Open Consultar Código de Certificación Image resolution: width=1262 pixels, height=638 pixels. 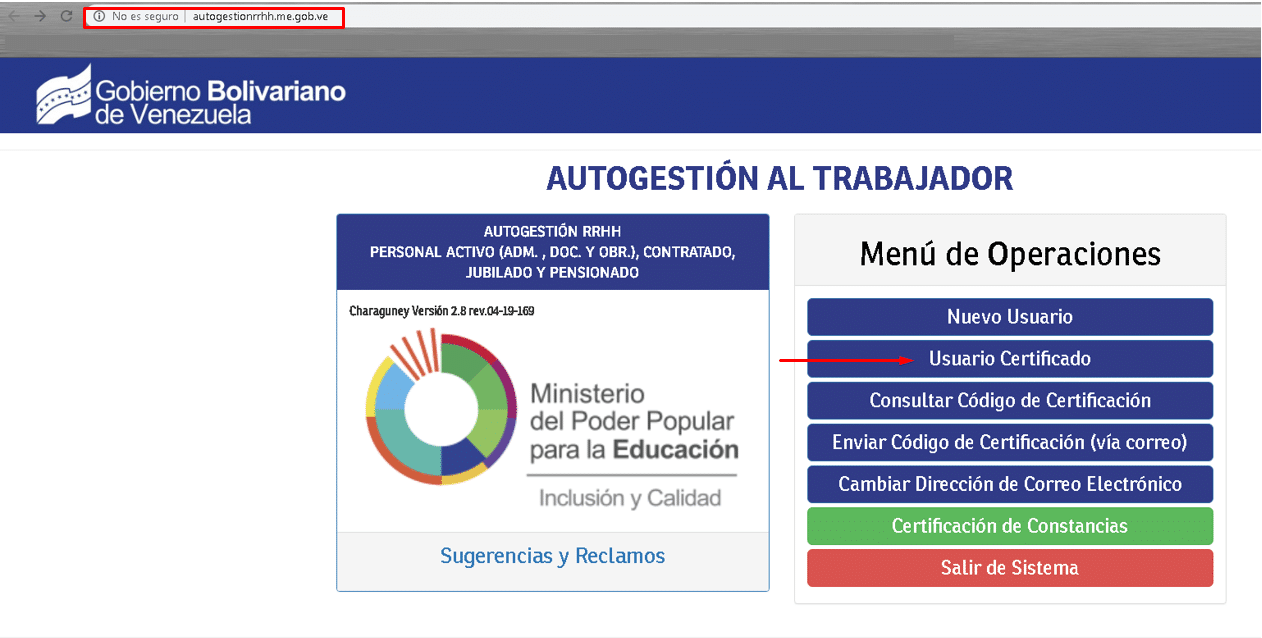point(1010,401)
